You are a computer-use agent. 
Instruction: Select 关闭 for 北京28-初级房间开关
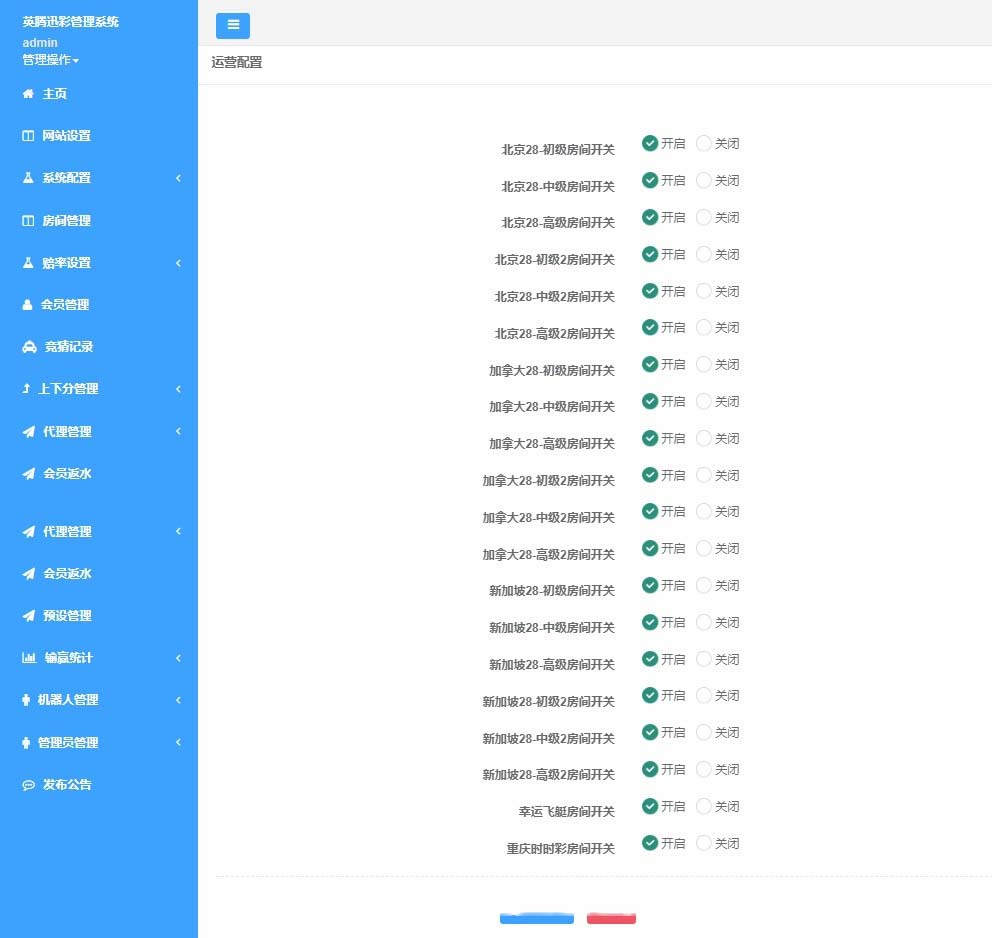coord(704,144)
